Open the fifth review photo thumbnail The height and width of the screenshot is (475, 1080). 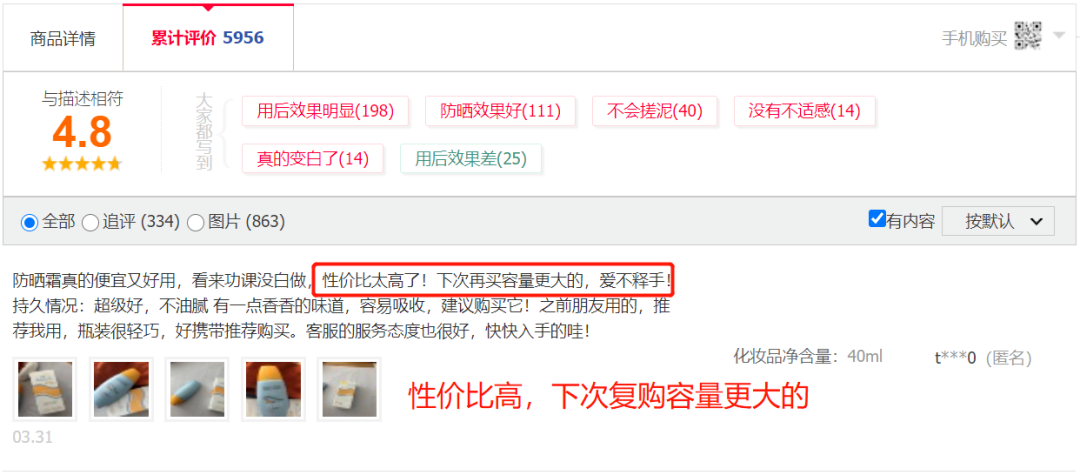click(x=349, y=389)
